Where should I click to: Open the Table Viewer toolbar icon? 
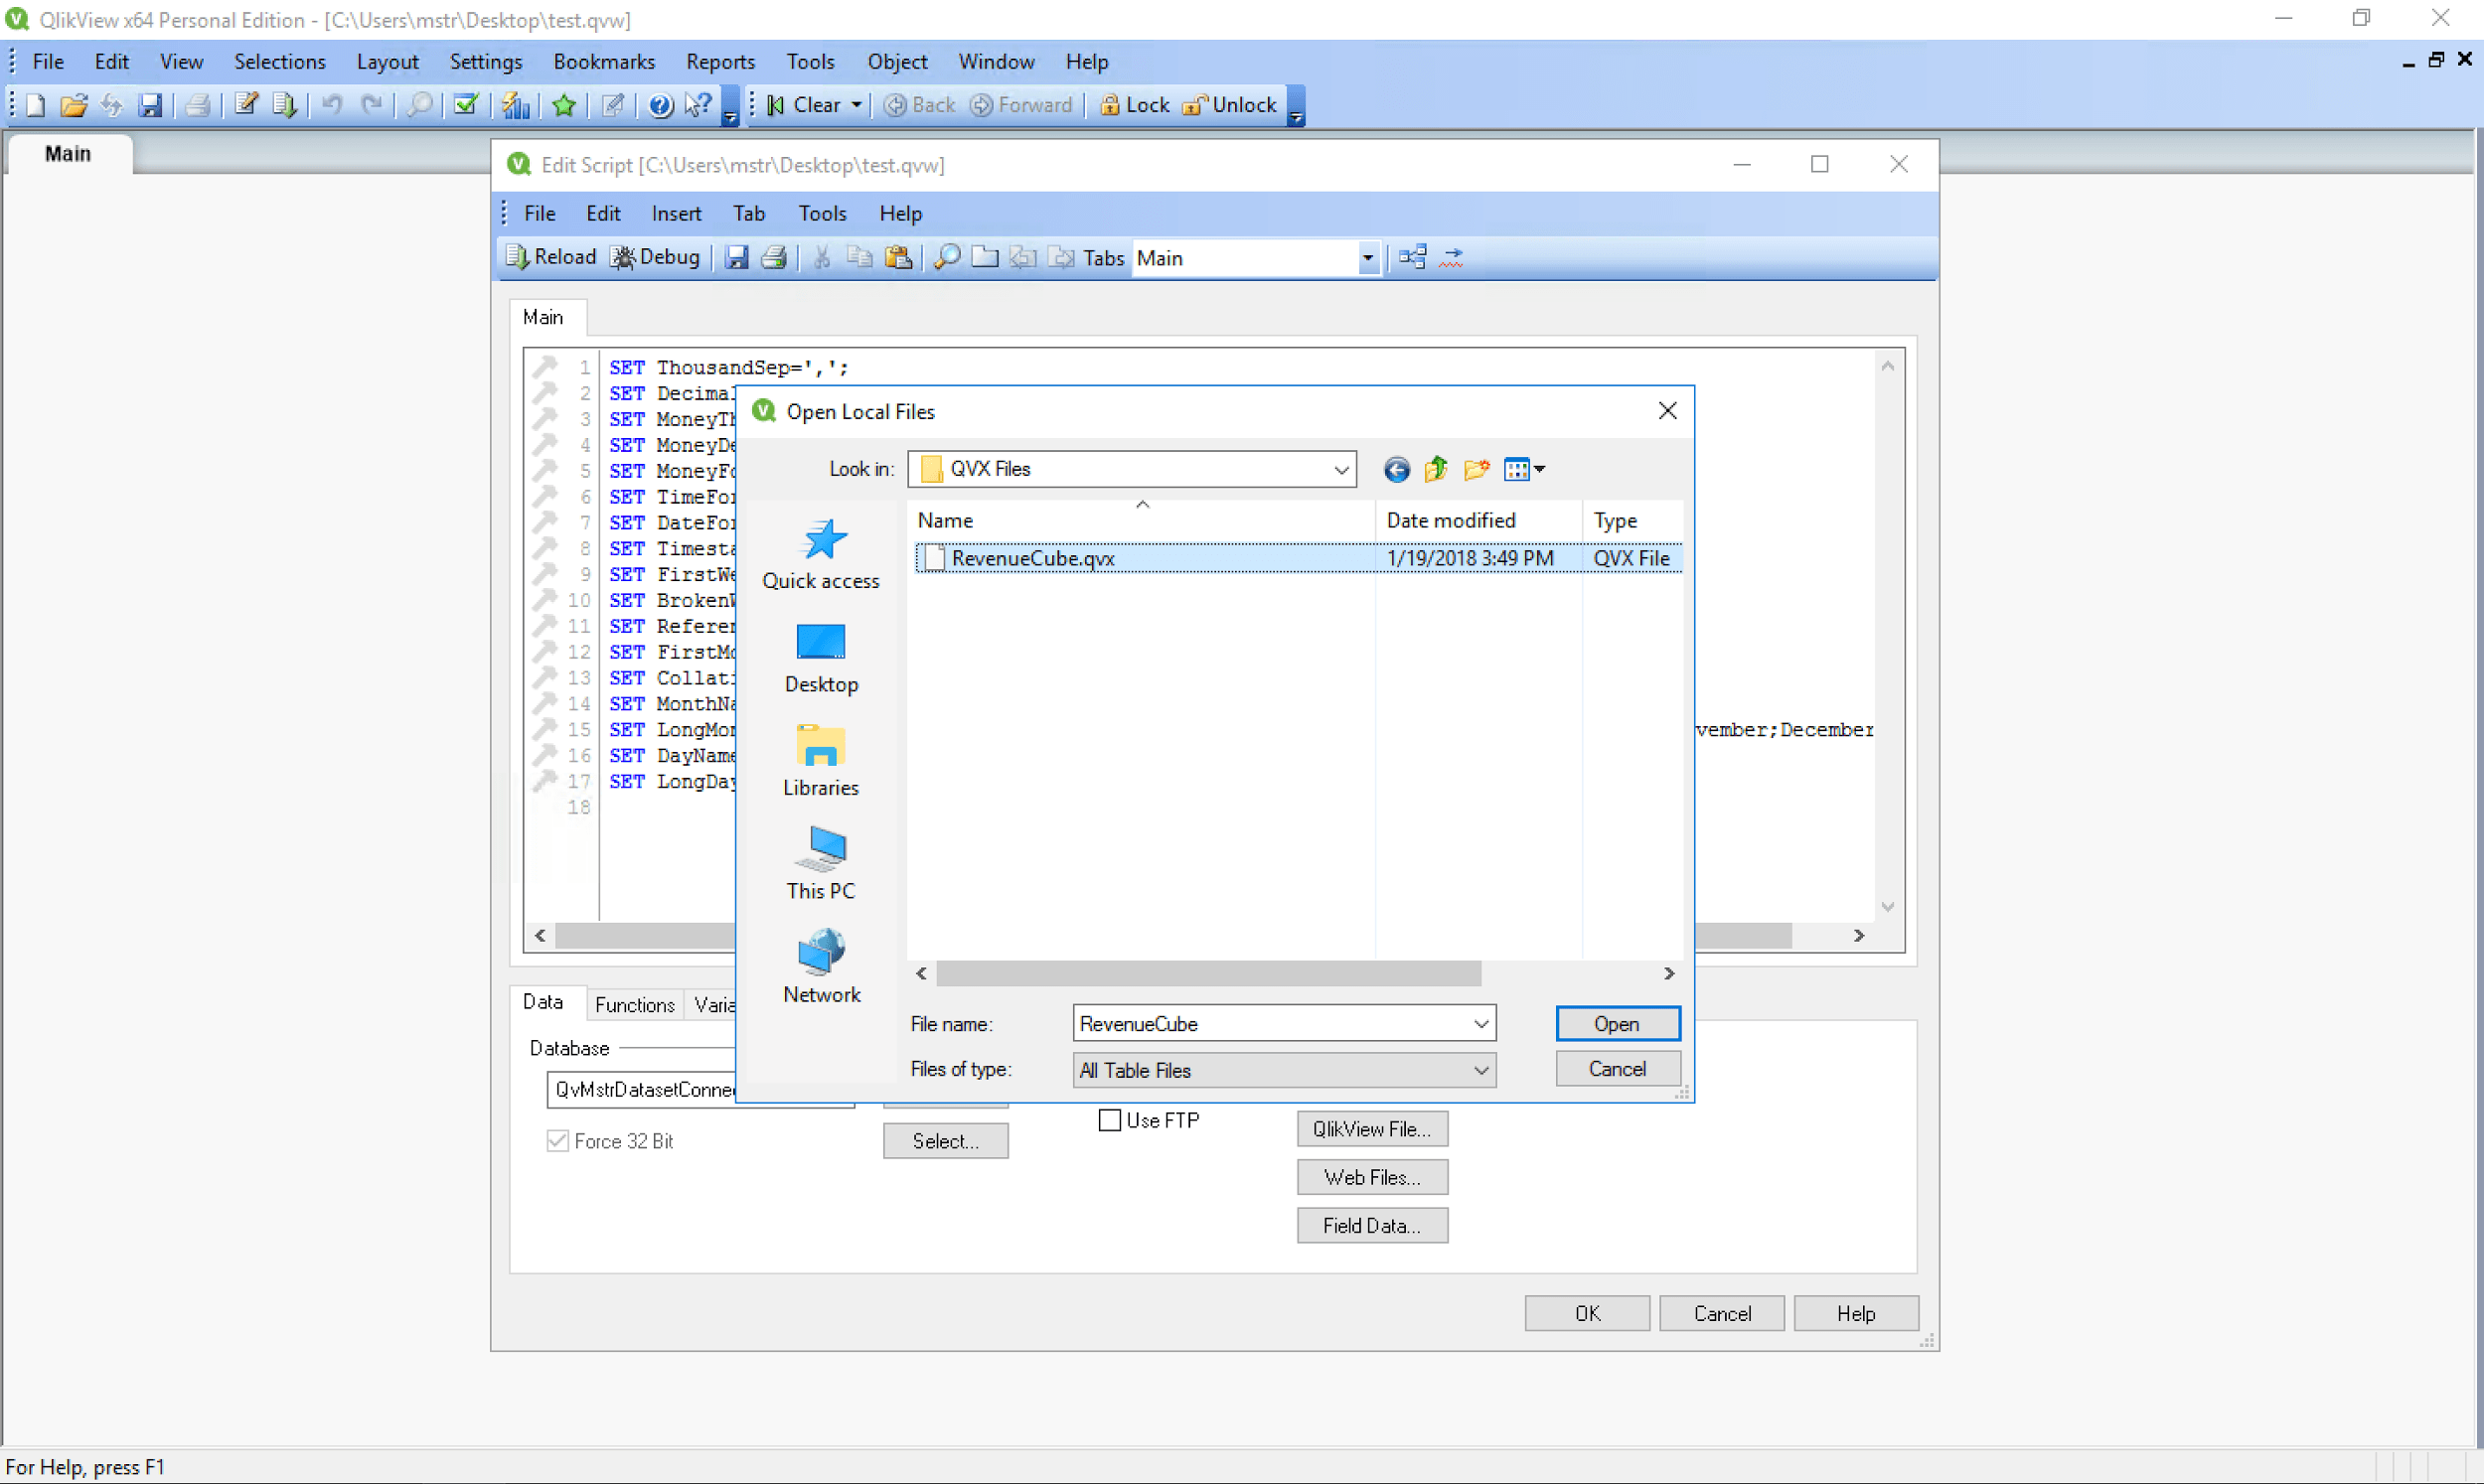tap(1412, 257)
